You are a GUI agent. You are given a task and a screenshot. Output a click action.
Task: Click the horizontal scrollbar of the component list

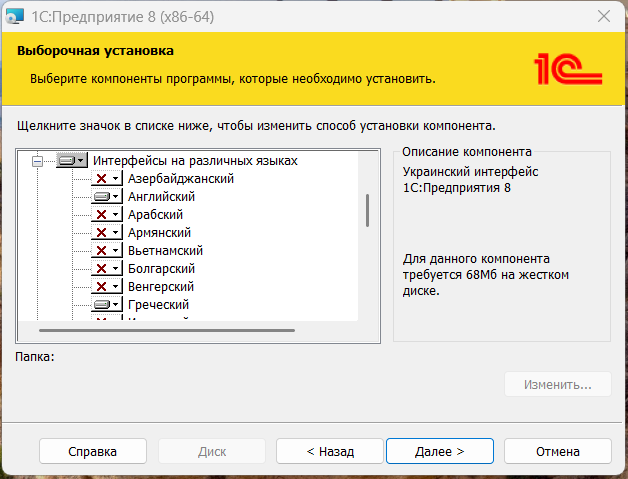click(167, 330)
